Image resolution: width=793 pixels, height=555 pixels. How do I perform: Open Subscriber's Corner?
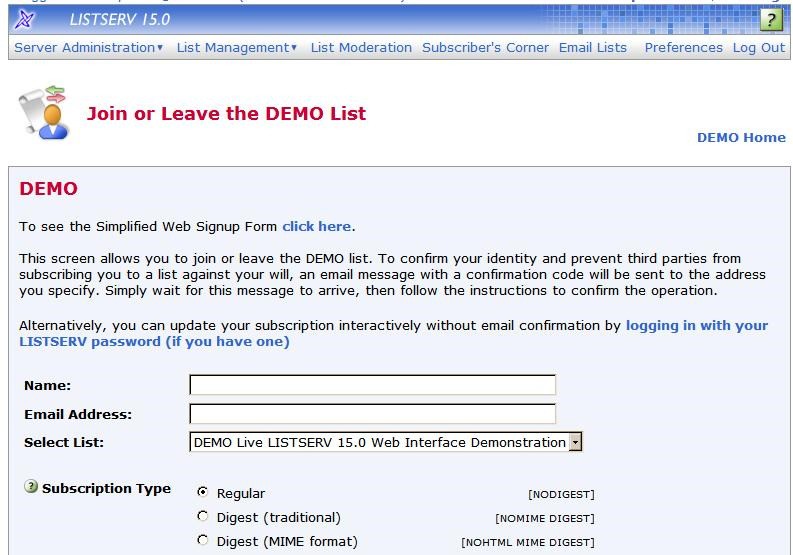[x=485, y=48]
